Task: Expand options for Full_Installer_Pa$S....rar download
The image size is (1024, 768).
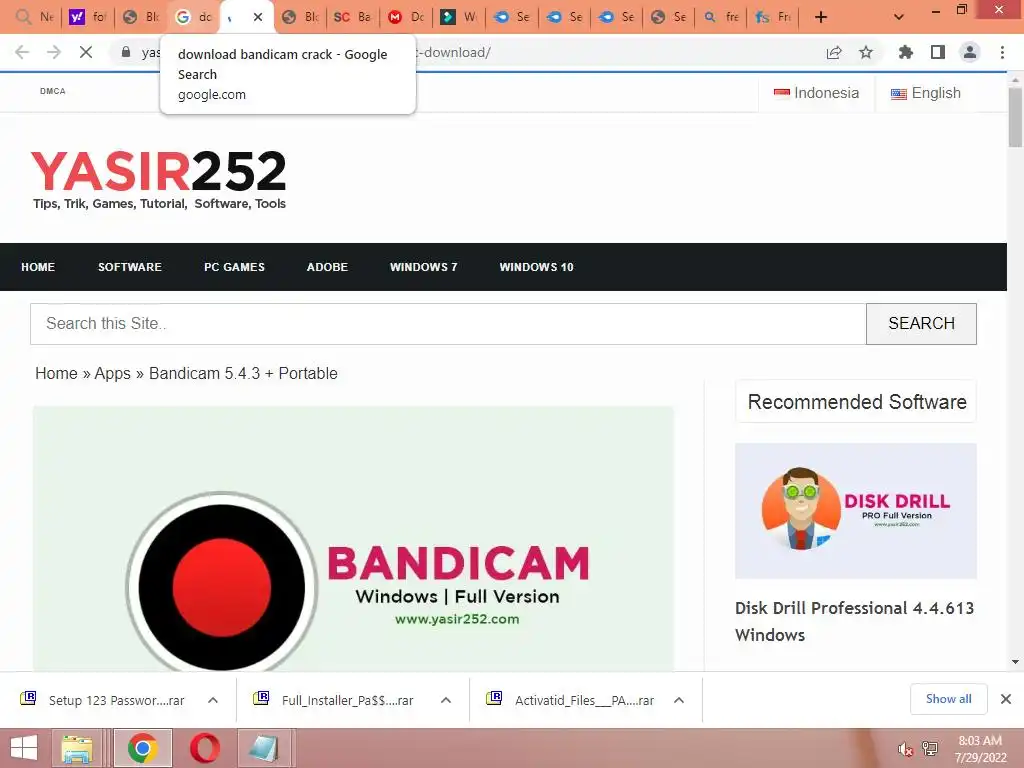Action: click(446, 700)
